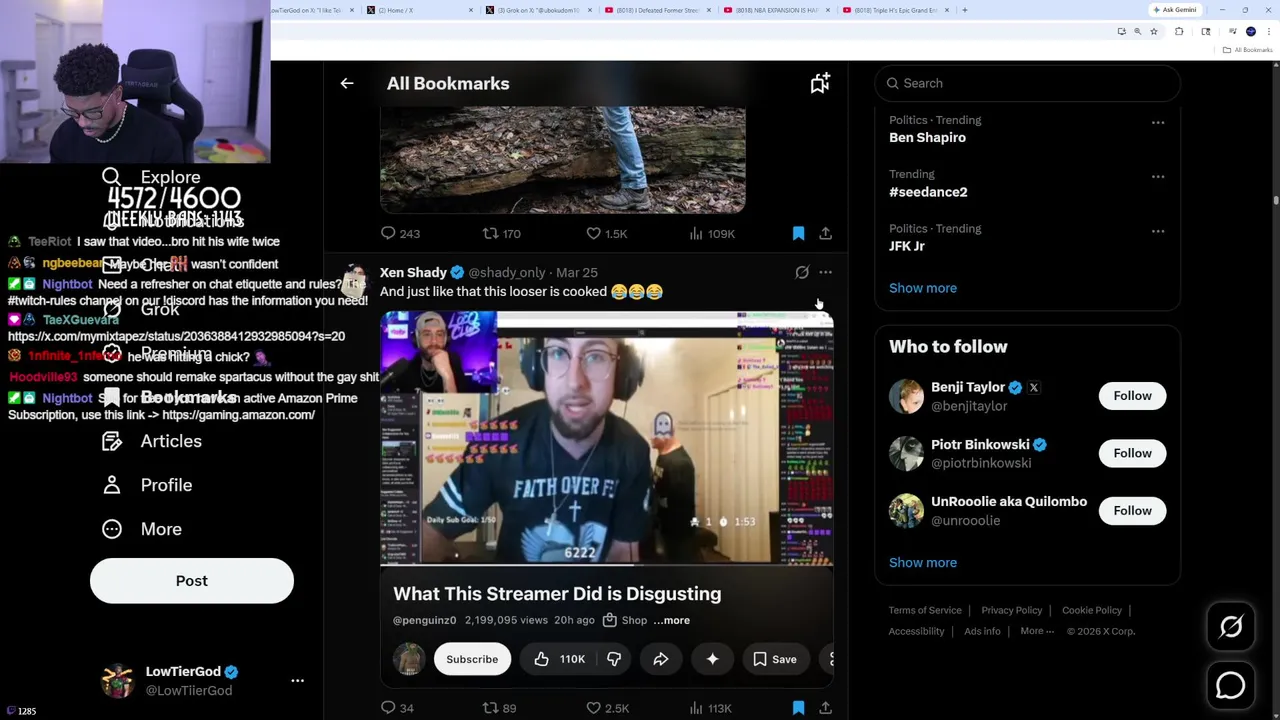Share the Xen Shady post
The width and height of the screenshot is (1280, 720).
coord(826,708)
